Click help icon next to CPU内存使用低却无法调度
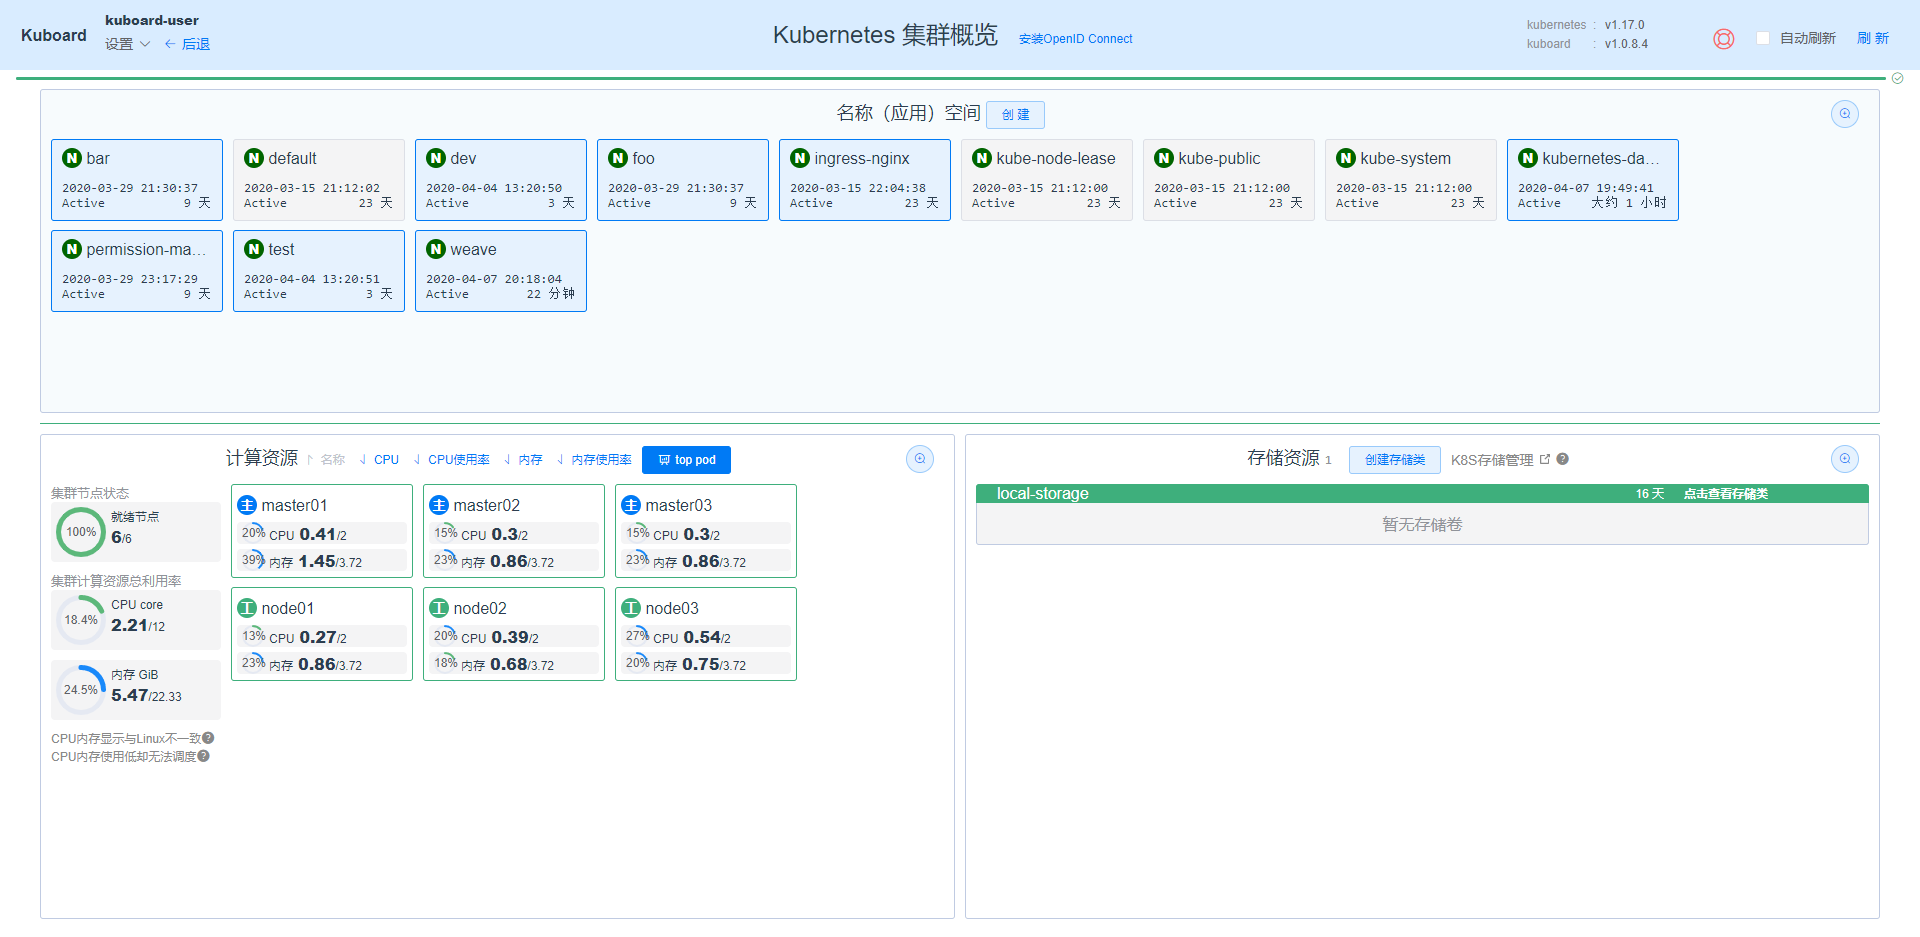Image resolution: width=1920 pixels, height=937 pixels. 203,756
